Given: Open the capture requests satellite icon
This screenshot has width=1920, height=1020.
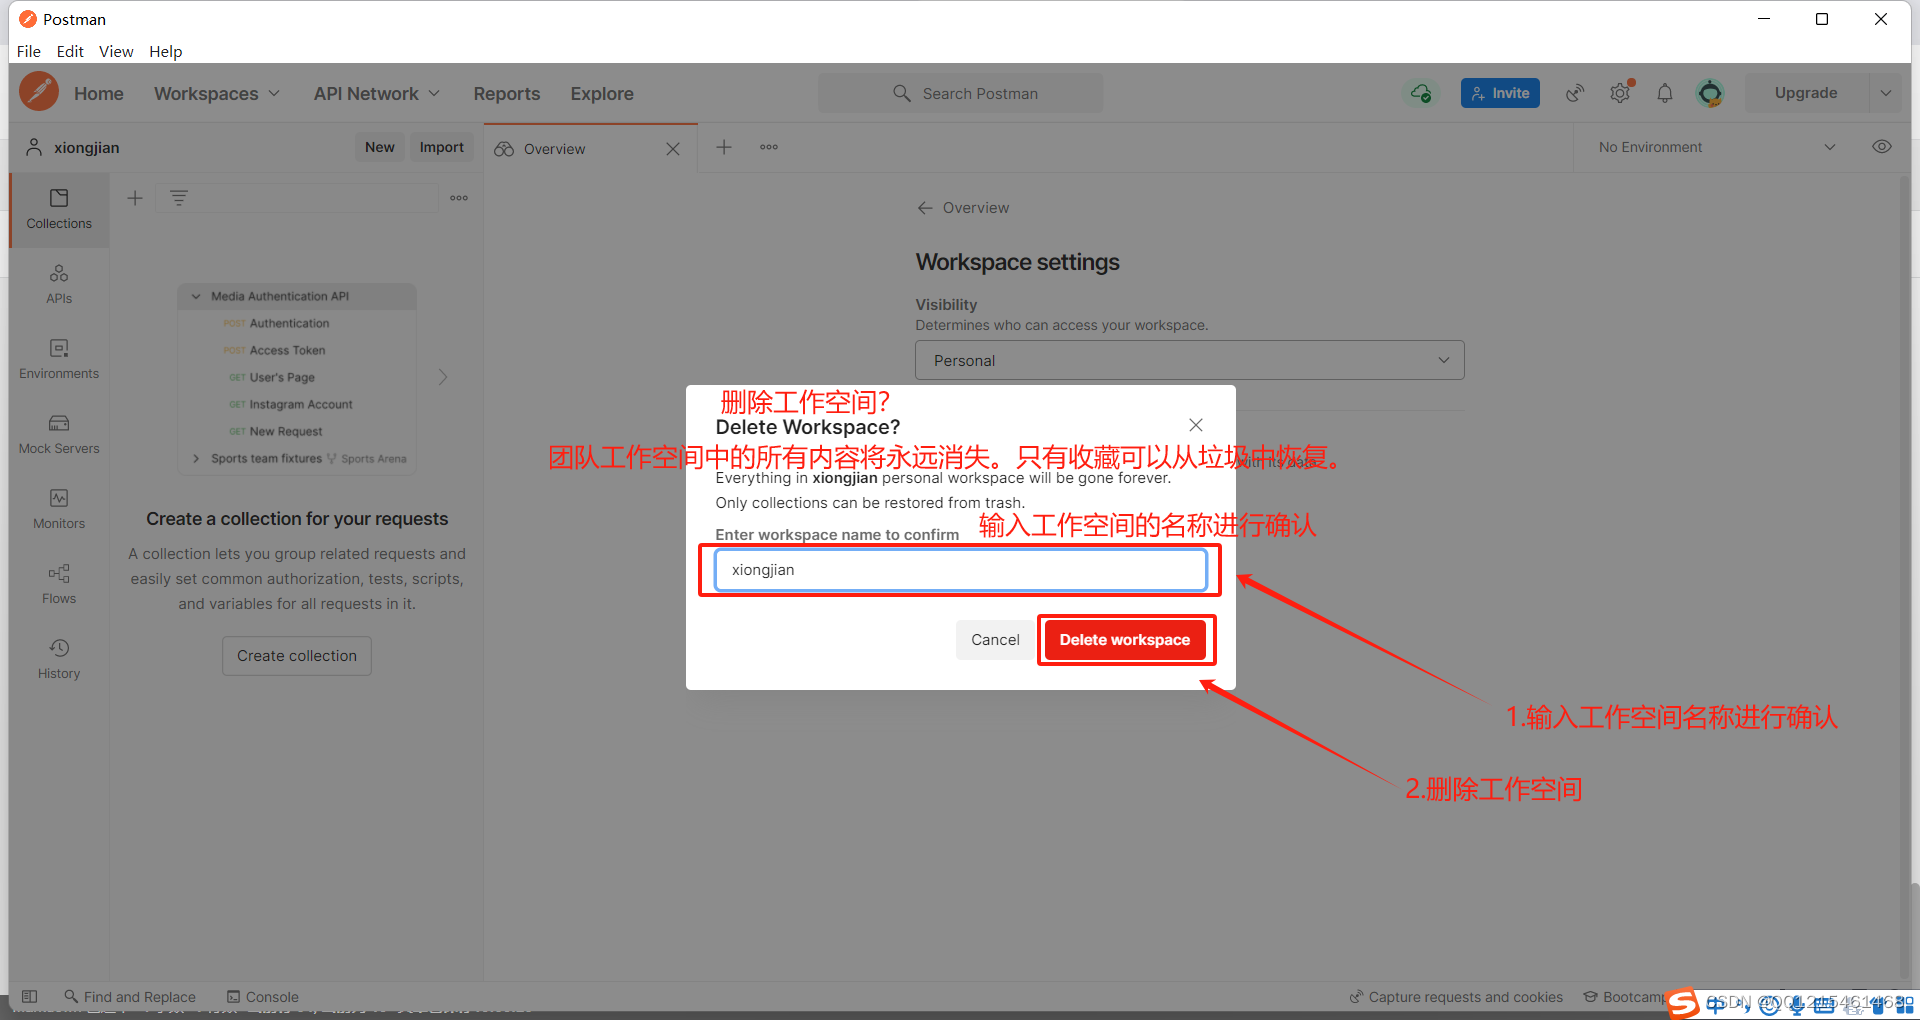Looking at the screenshot, I should (x=1575, y=93).
